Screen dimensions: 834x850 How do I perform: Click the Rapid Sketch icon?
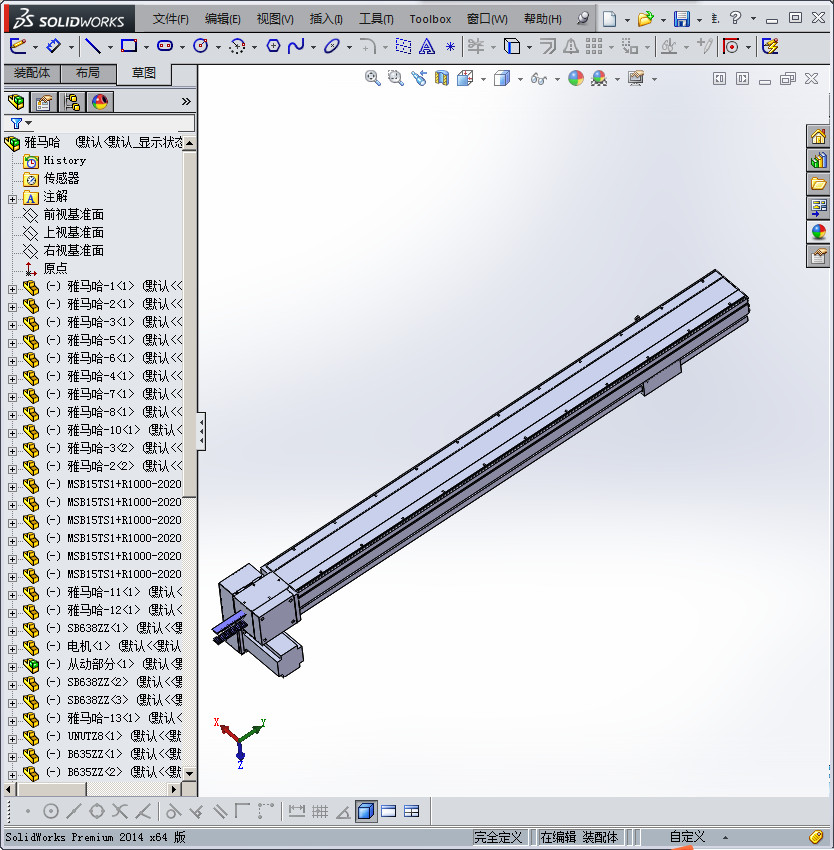pos(770,47)
